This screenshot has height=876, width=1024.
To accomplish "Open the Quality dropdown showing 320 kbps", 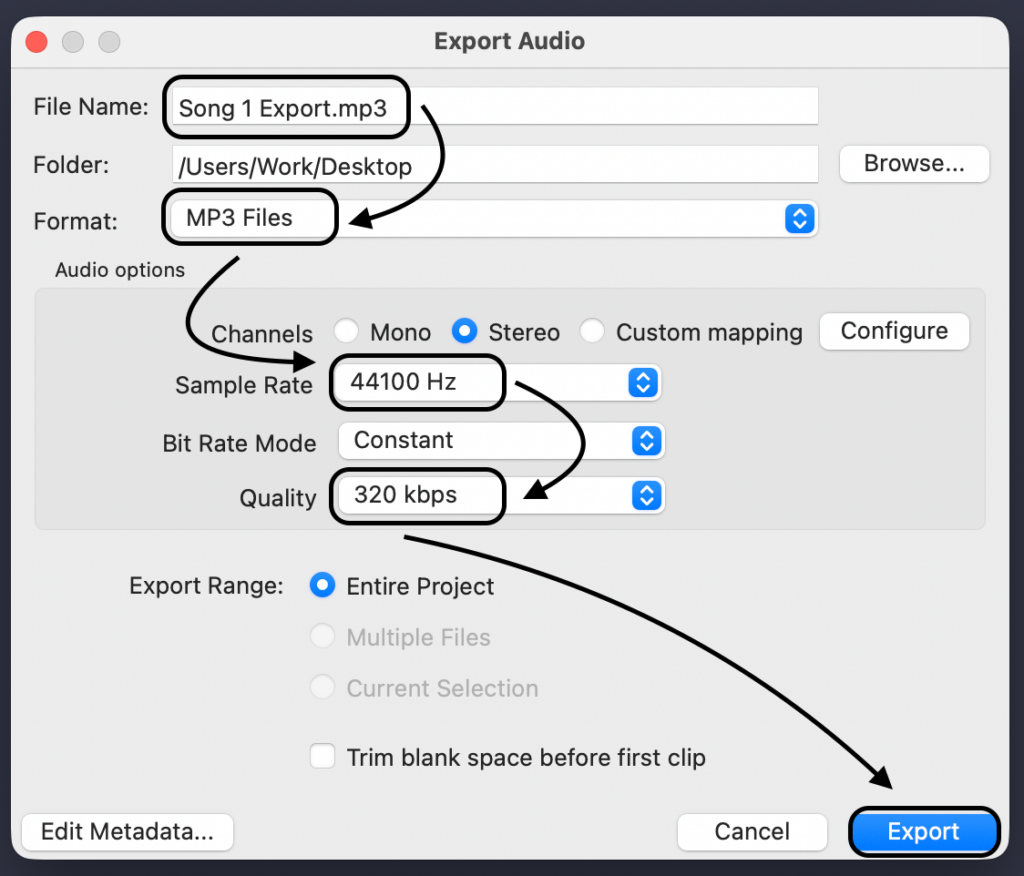I will pyautogui.click(x=501, y=495).
